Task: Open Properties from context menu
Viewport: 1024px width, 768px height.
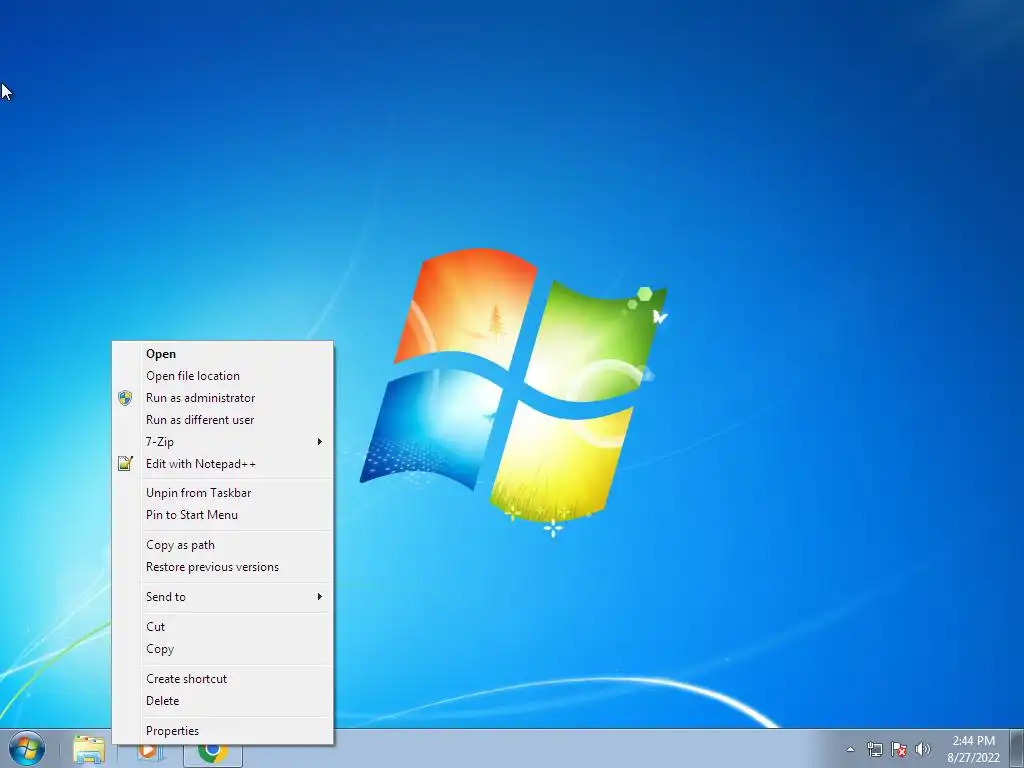Action: pos(223,731)
